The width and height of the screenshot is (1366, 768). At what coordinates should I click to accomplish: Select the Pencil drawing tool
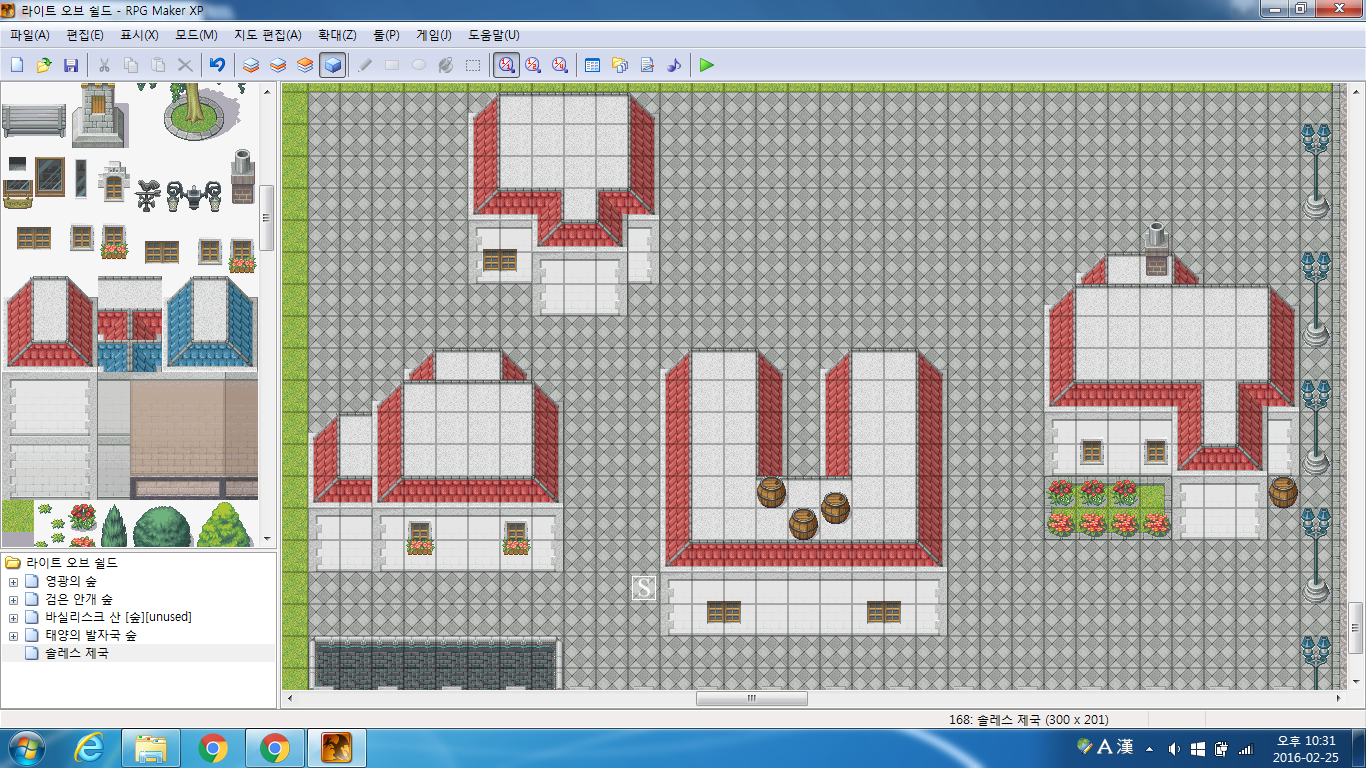point(365,65)
